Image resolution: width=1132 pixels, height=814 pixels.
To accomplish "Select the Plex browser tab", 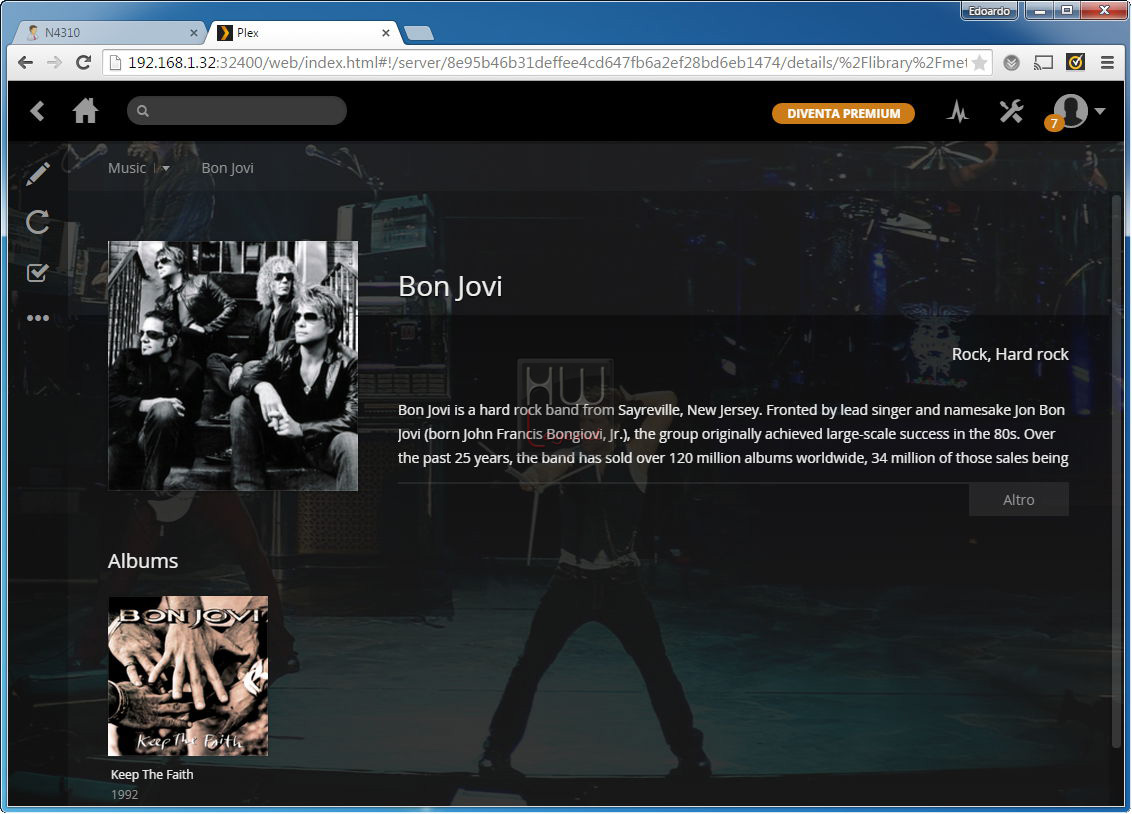I will (303, 32).
